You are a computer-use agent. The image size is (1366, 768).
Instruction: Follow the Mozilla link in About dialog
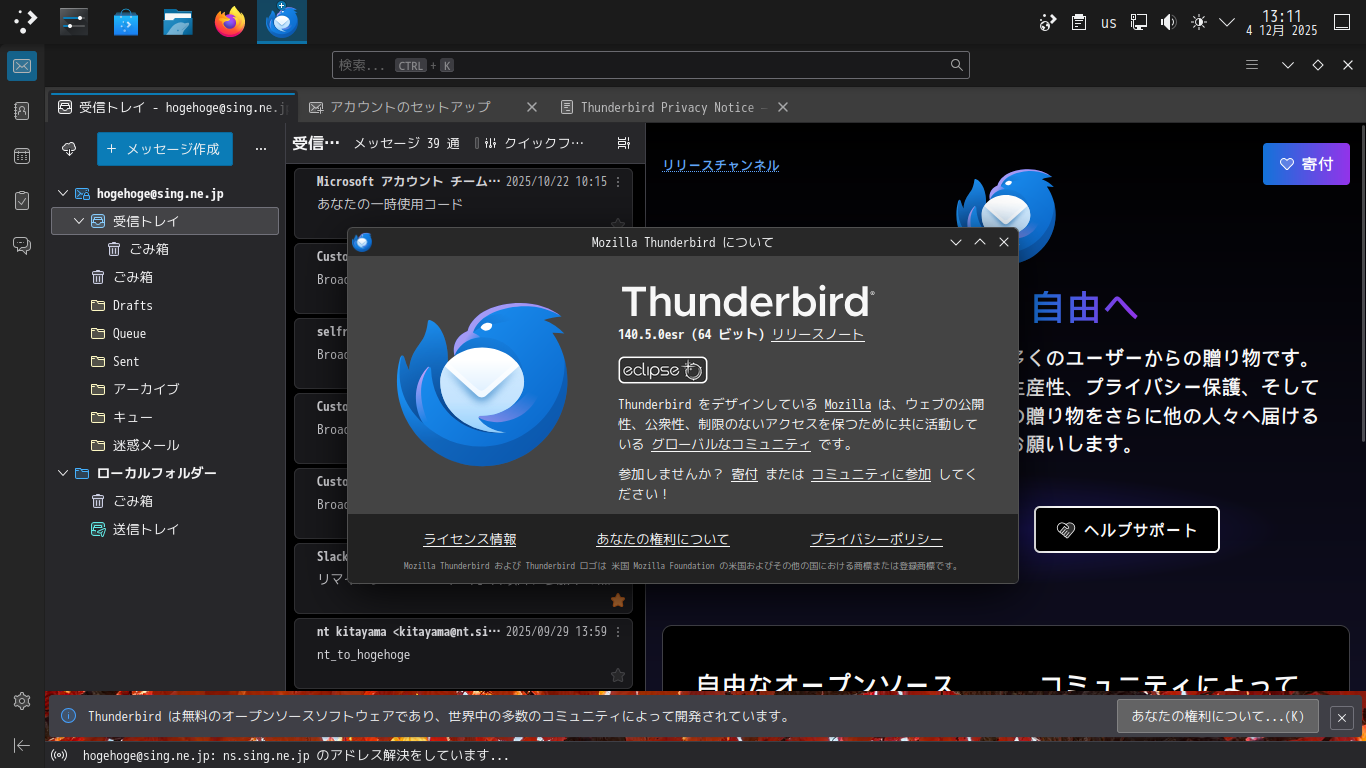click(848, 405)
